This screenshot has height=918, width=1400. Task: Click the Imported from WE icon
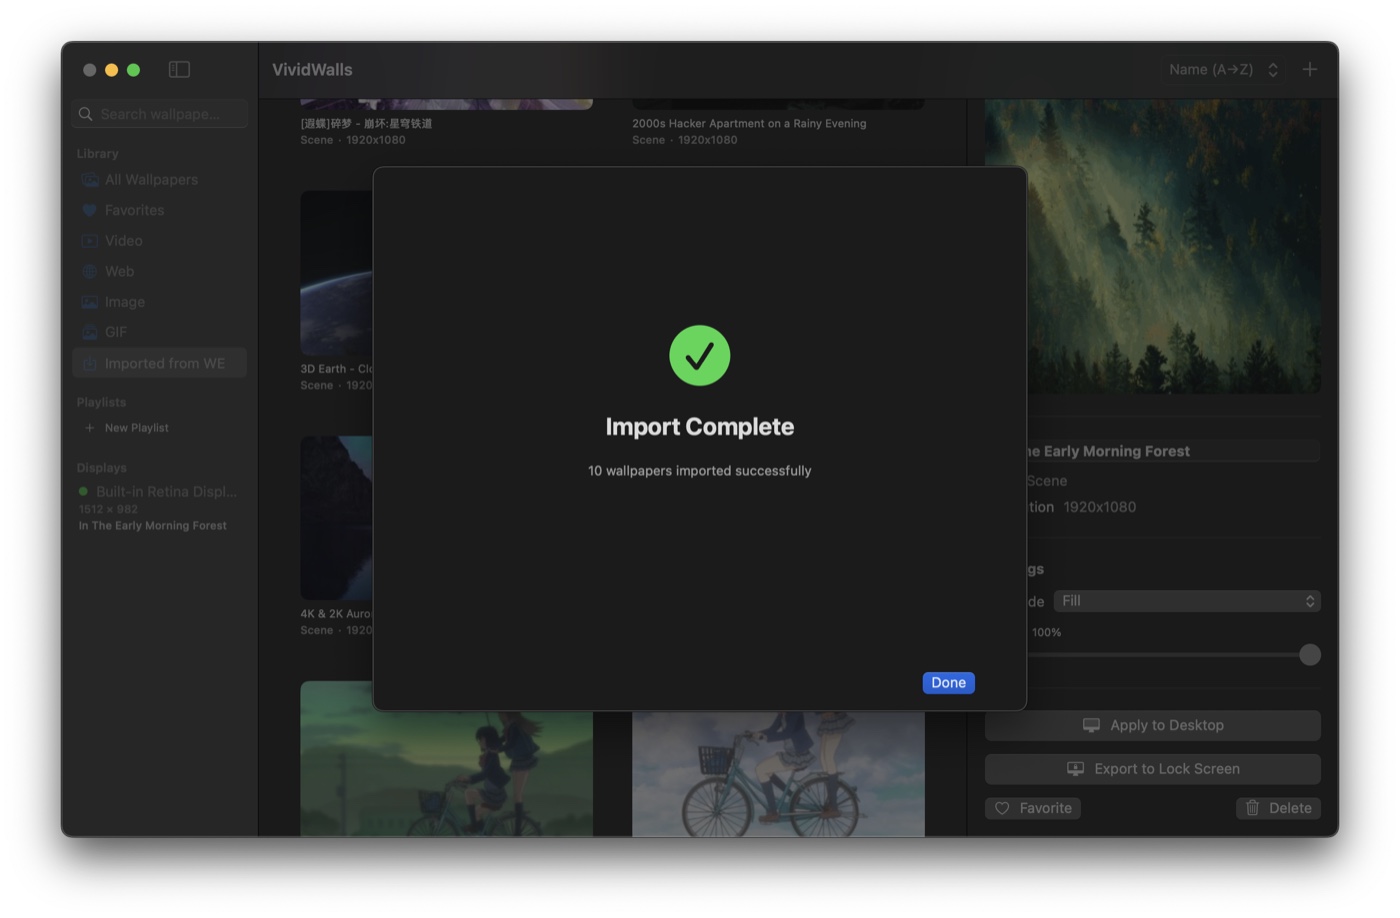pyautogui.click(x=90, y=363)
